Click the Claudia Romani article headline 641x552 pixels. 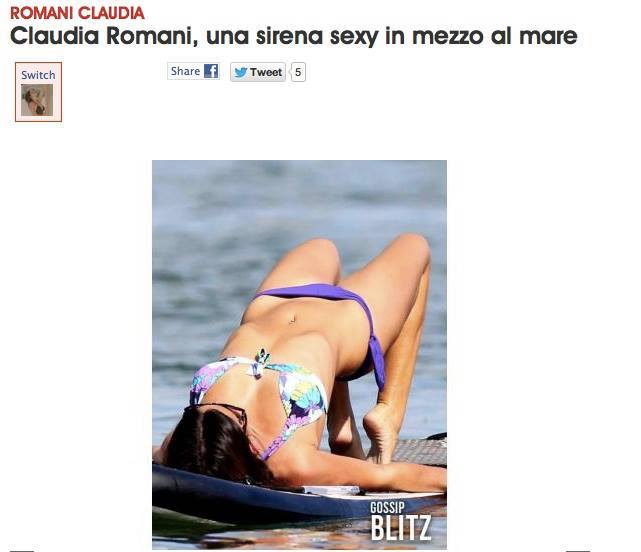(294, 36)
